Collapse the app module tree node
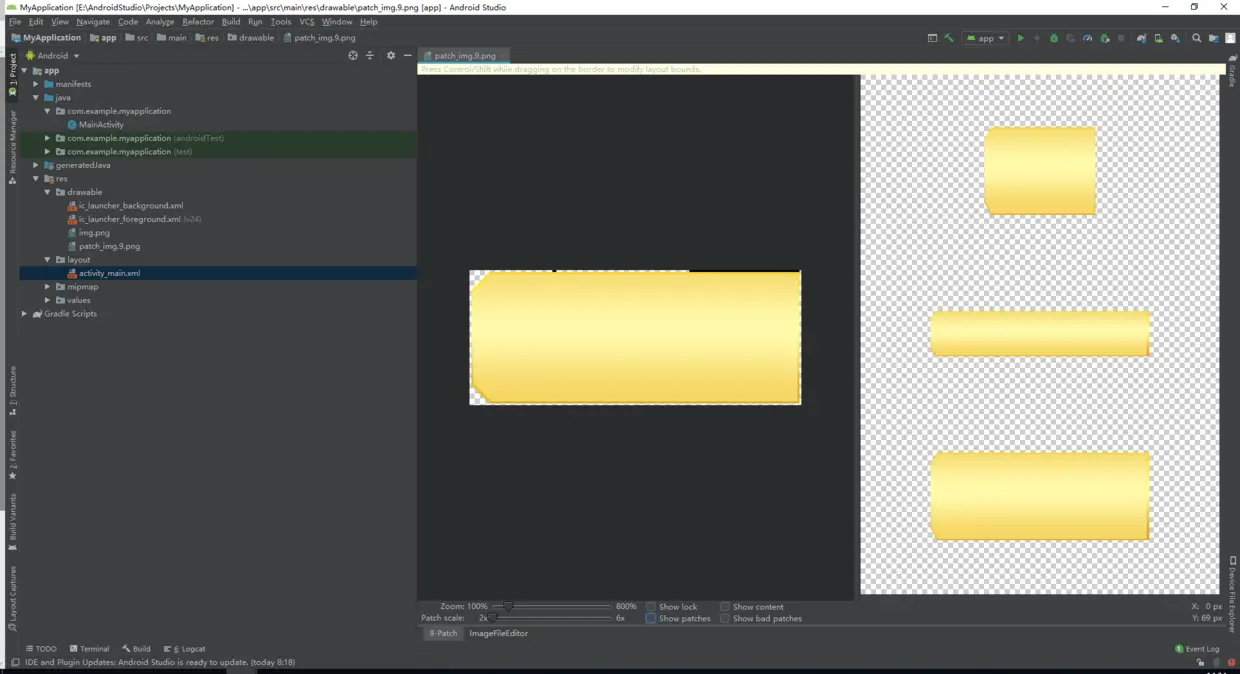This screenshot has width=1240, height=674. click(25, 71)
